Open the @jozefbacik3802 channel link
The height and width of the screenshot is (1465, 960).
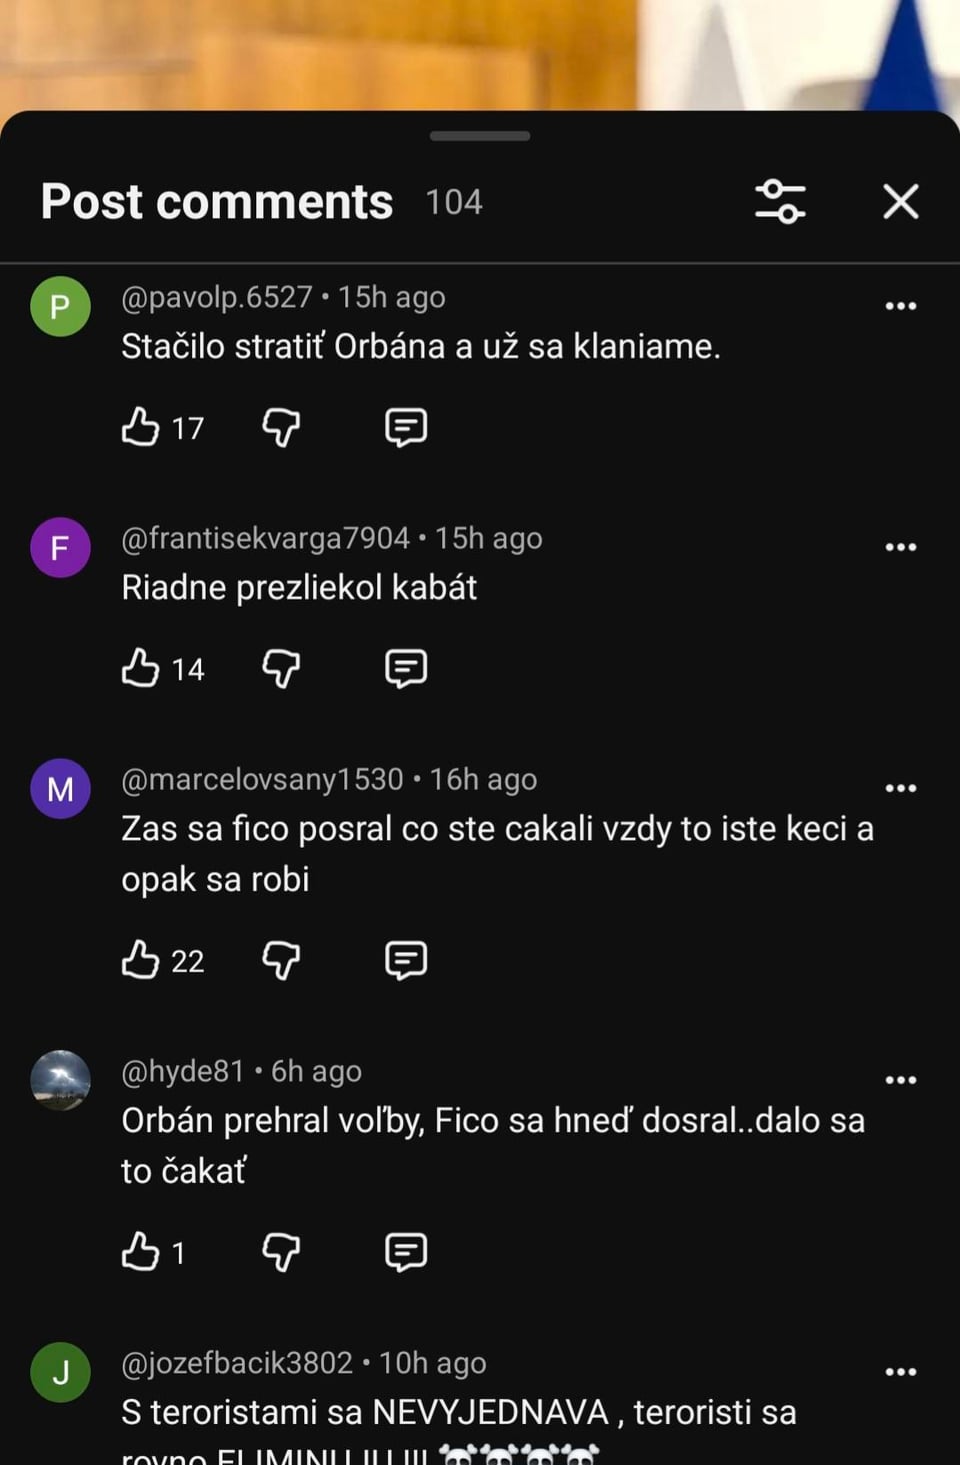click(237, 1363)
